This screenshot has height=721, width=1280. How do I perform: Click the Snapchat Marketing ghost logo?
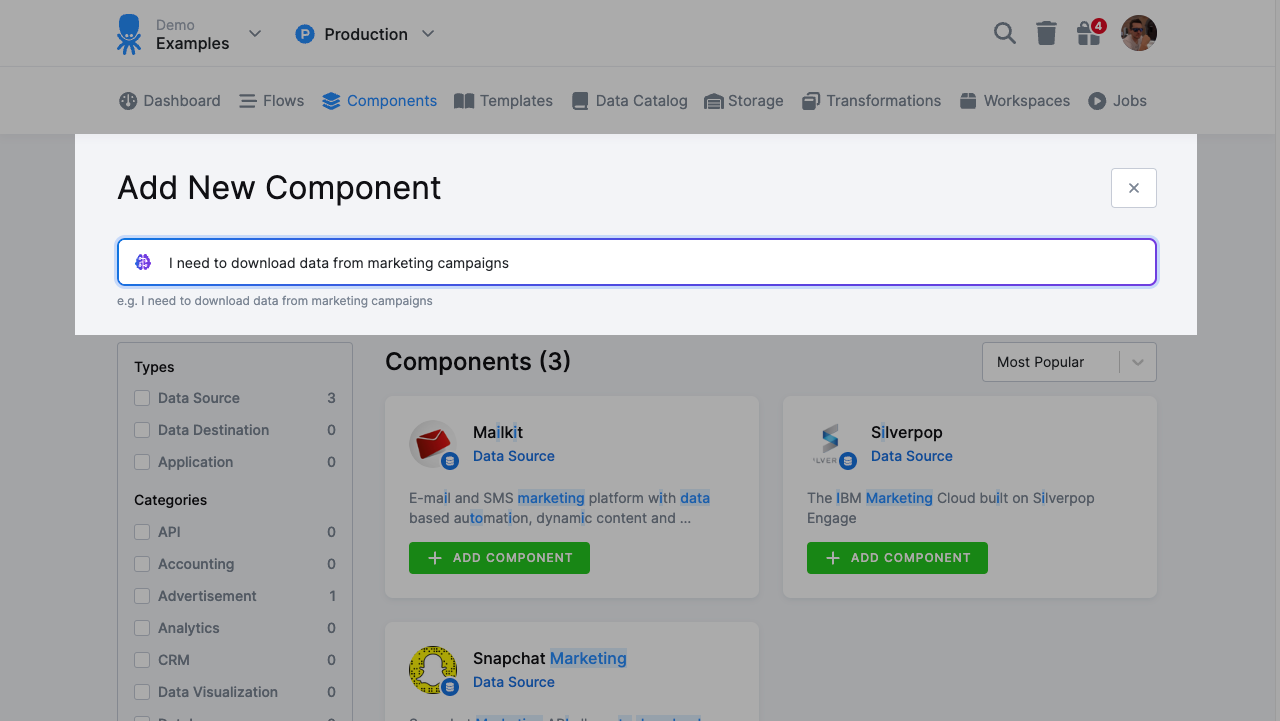point(433,669)
